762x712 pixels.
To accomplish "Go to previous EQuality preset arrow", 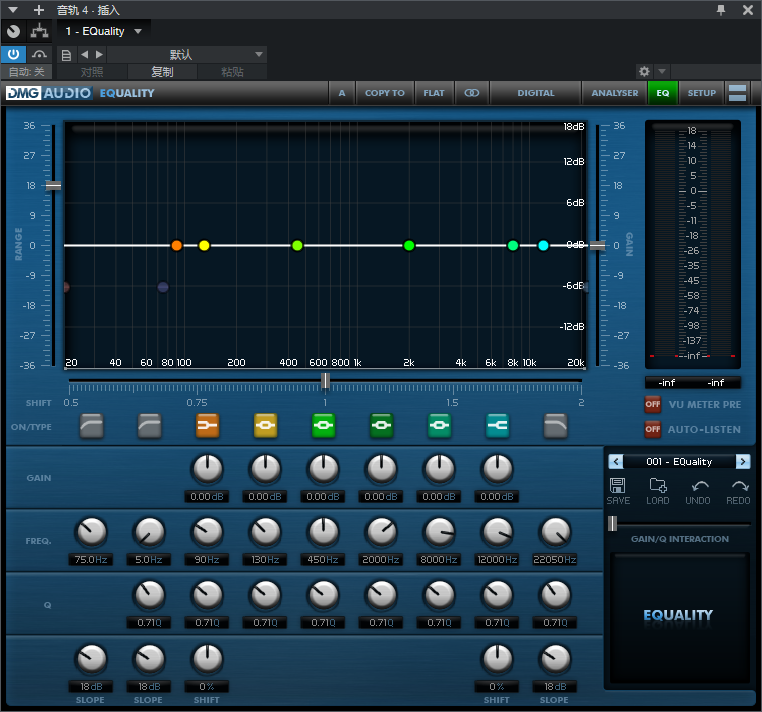I will [x=615, y=461].
